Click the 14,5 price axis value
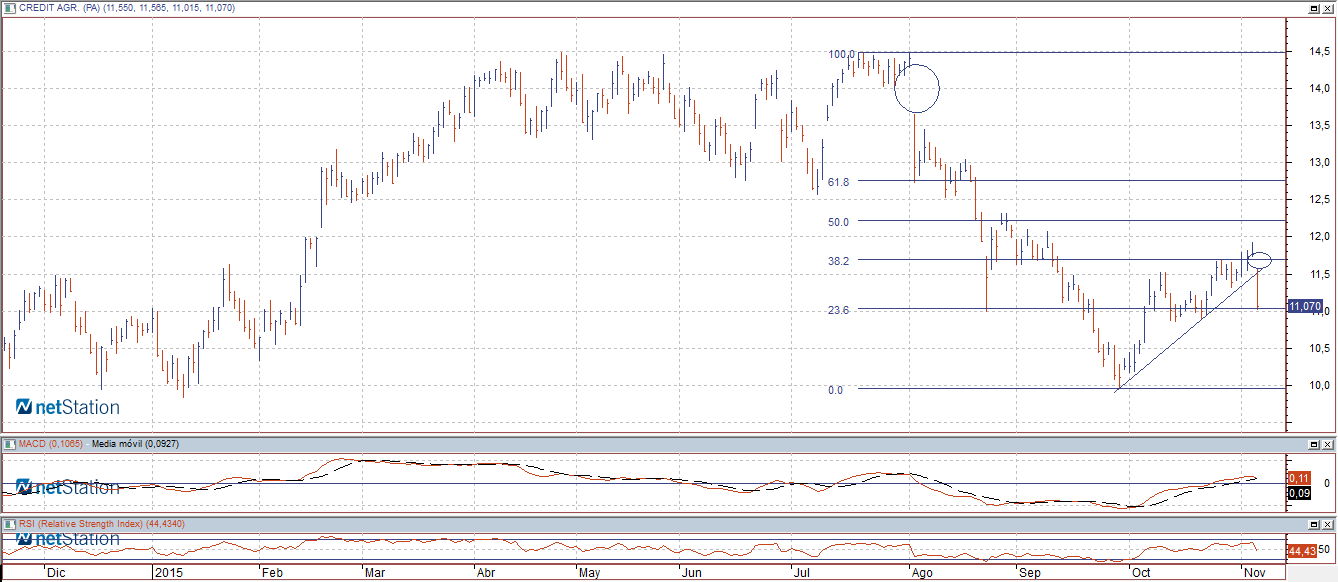 [1318, 52]
